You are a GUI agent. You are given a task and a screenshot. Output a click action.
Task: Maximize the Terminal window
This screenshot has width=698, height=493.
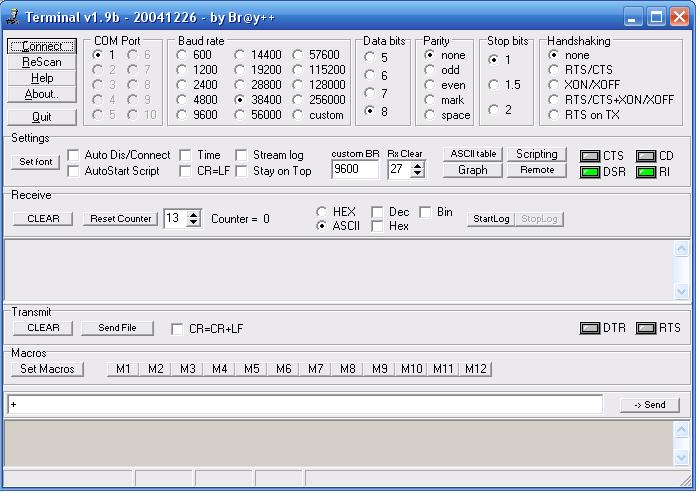point(656,17)
